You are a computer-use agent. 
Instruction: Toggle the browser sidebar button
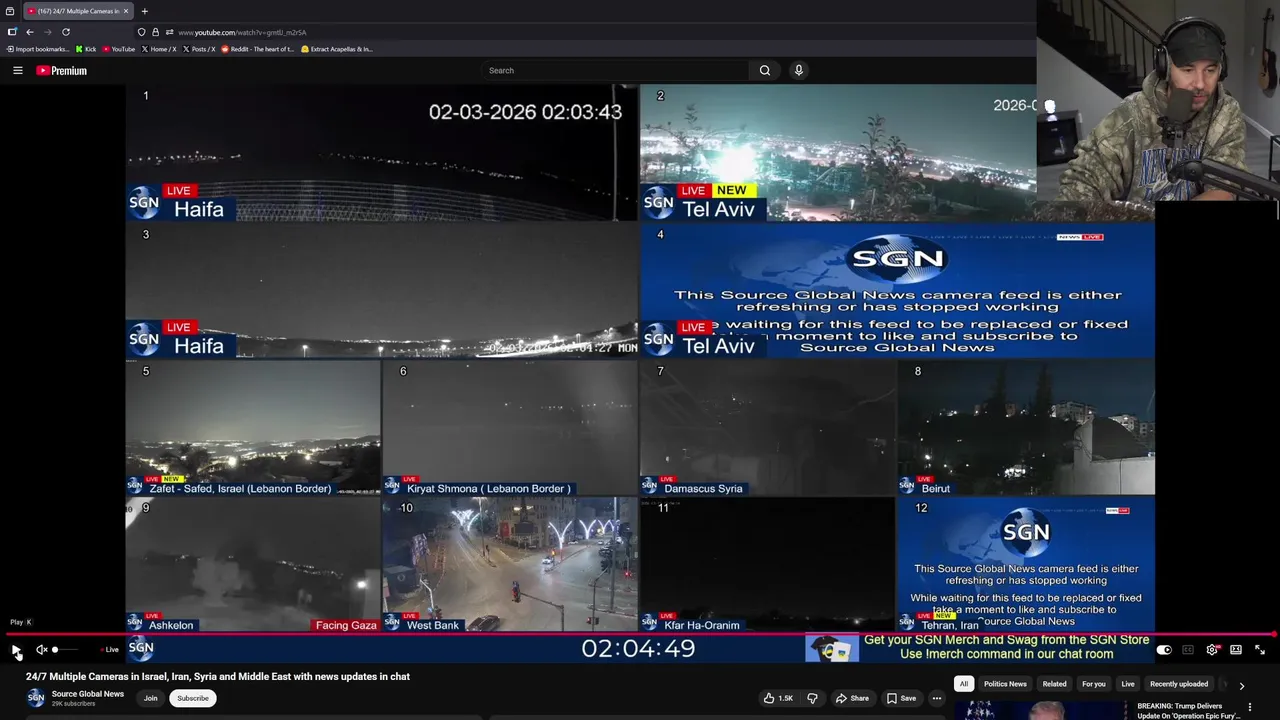tap(12, 32)
